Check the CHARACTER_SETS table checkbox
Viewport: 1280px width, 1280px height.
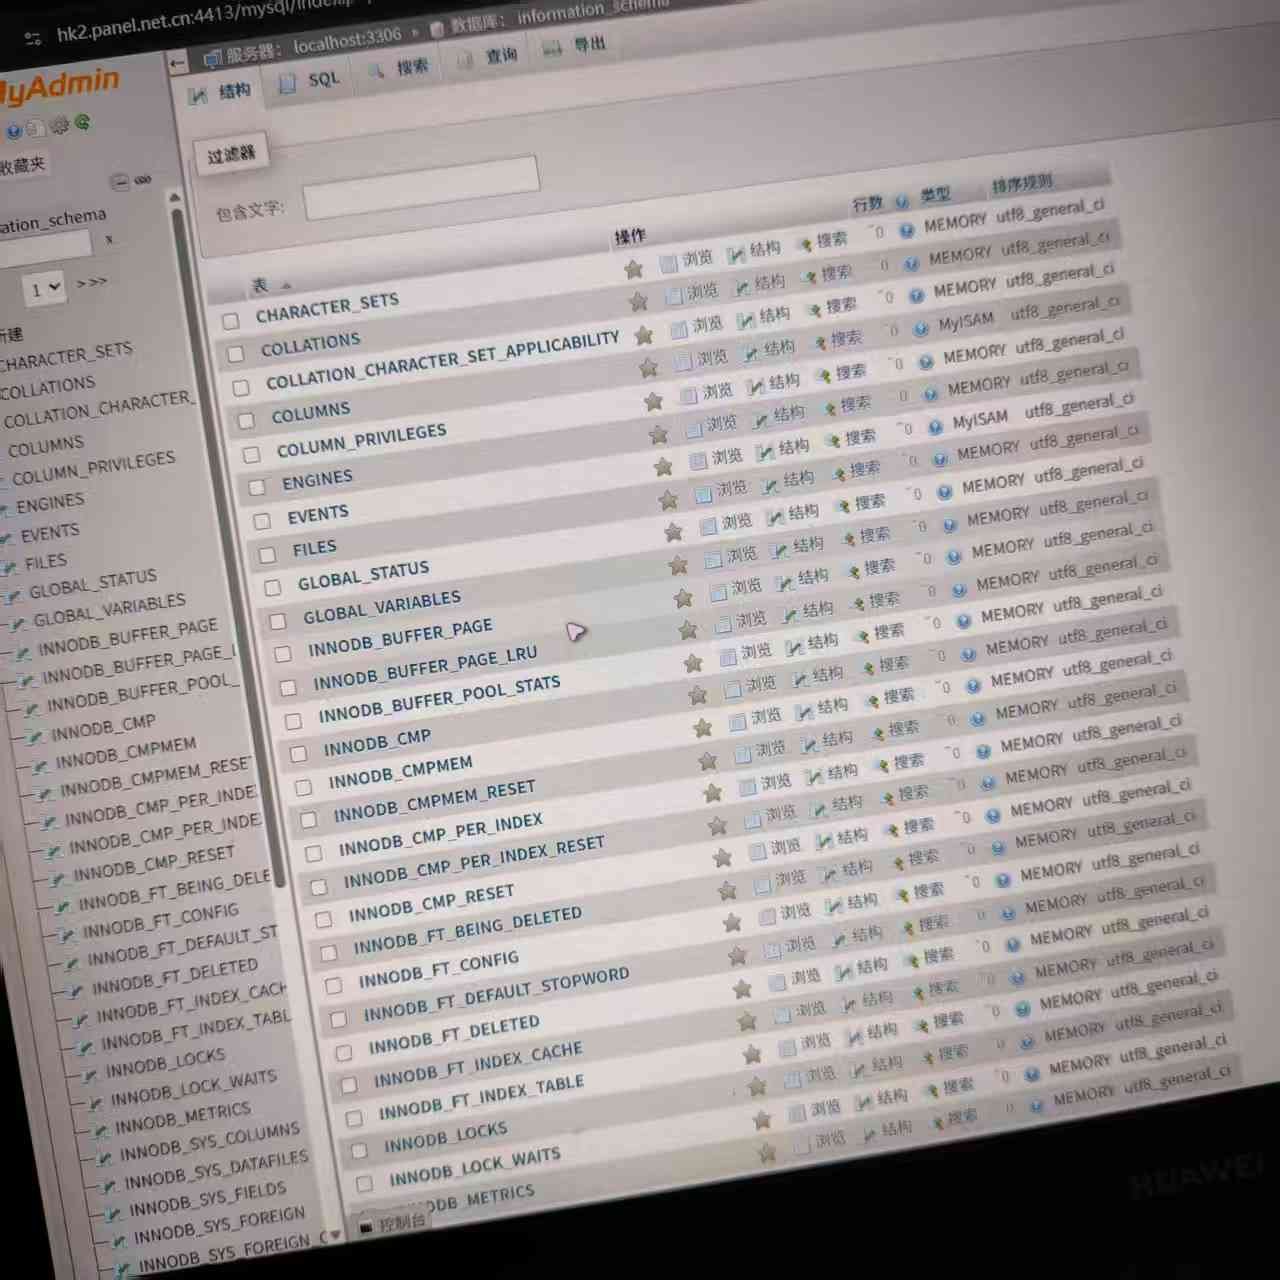(231, 321)
